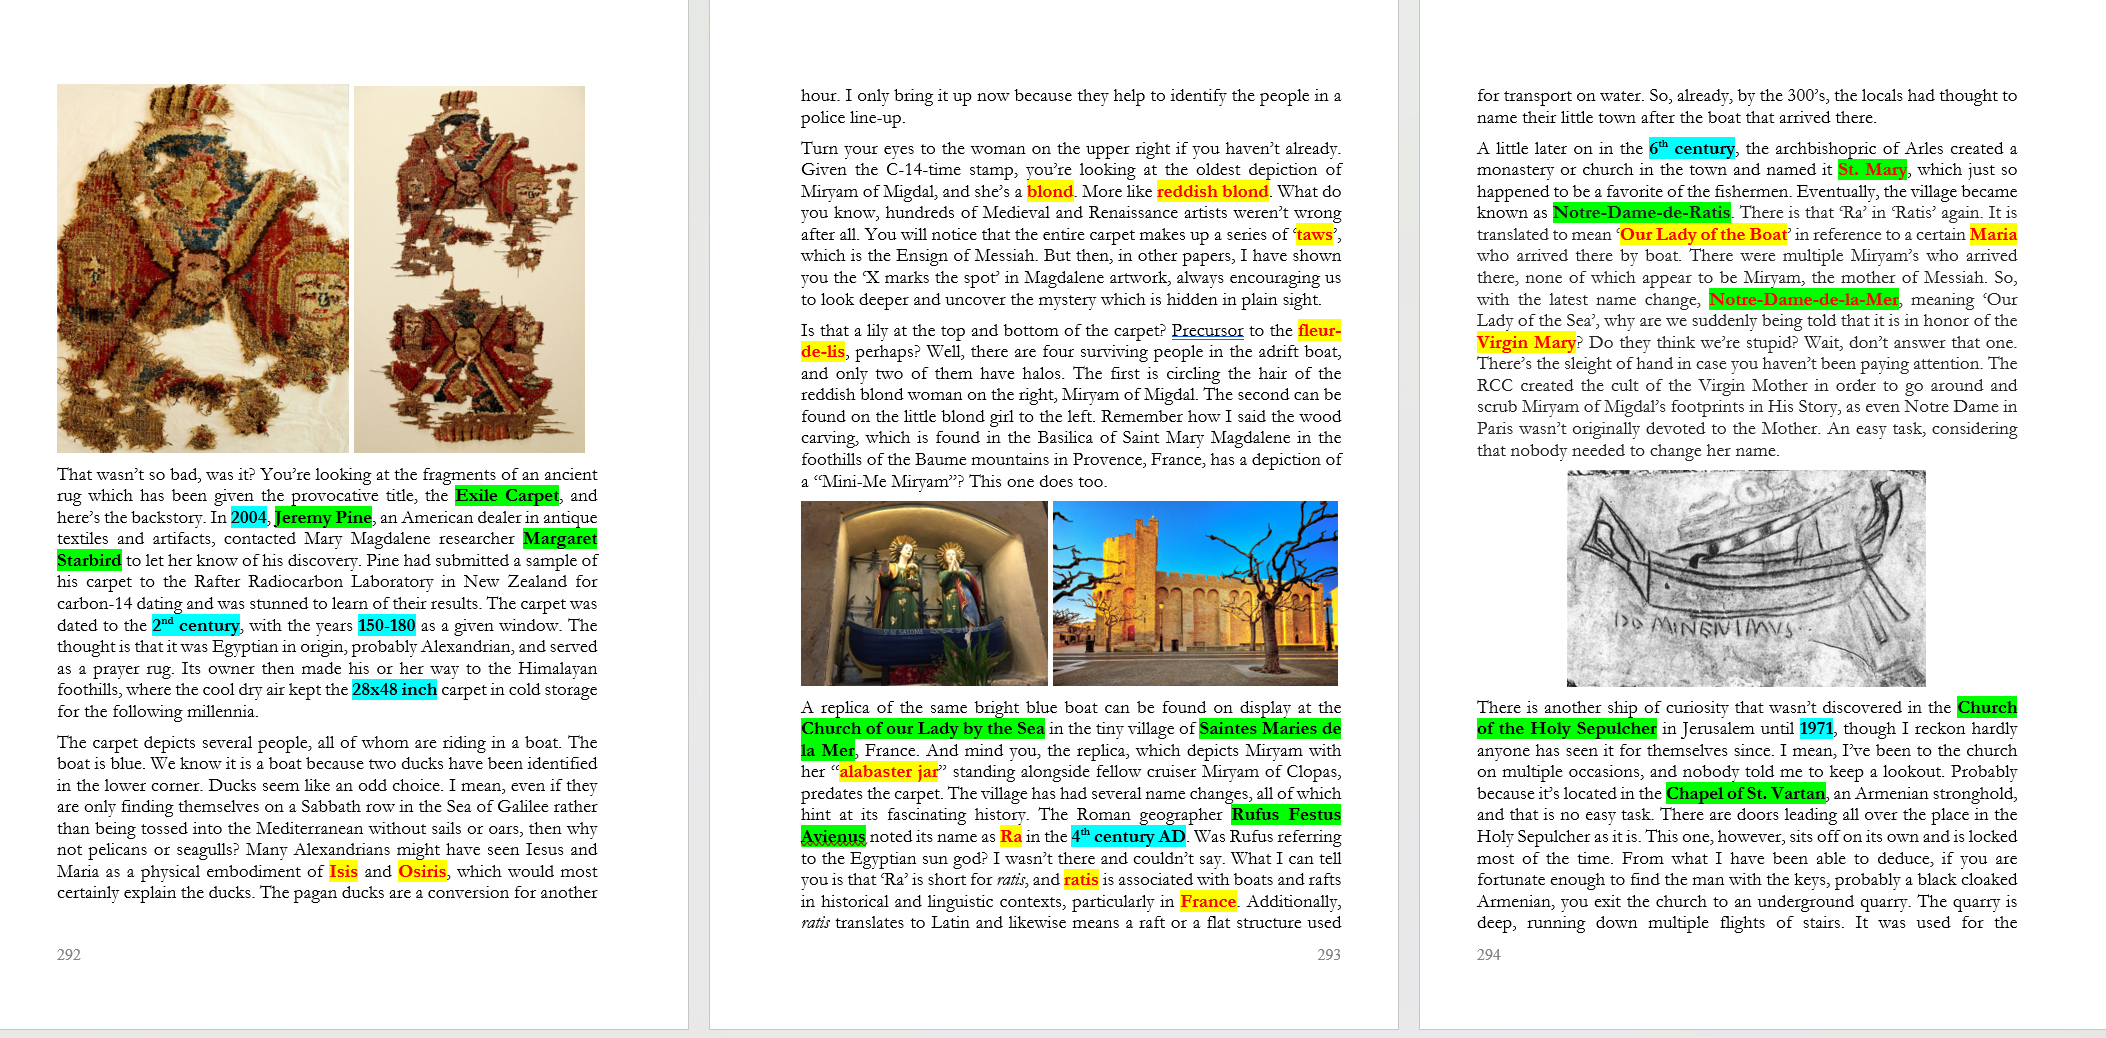Image resolution: width=2106 pixels, height=1038 pixels.
Task: Click the highlighted phrase 'reddish blond'
Action: [x=1212, y=191]
